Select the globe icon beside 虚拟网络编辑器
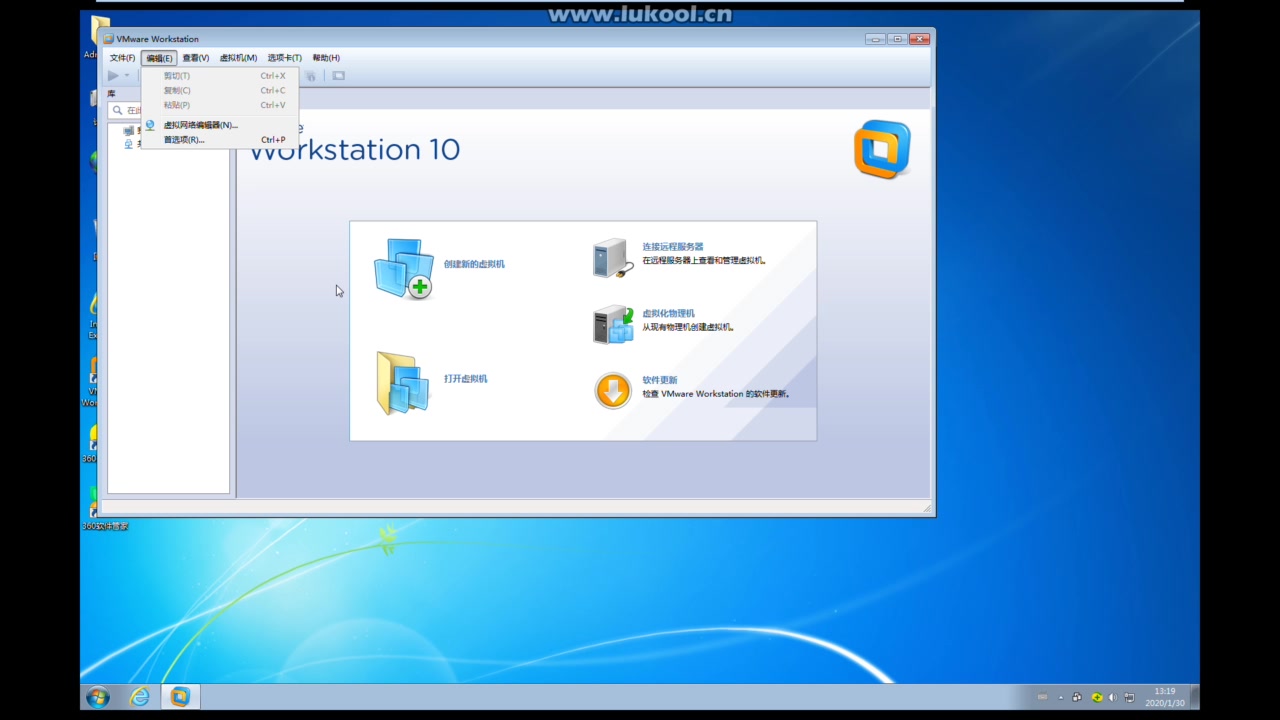Viewport: 1280px width, 720px height. [x=149, y=124]
